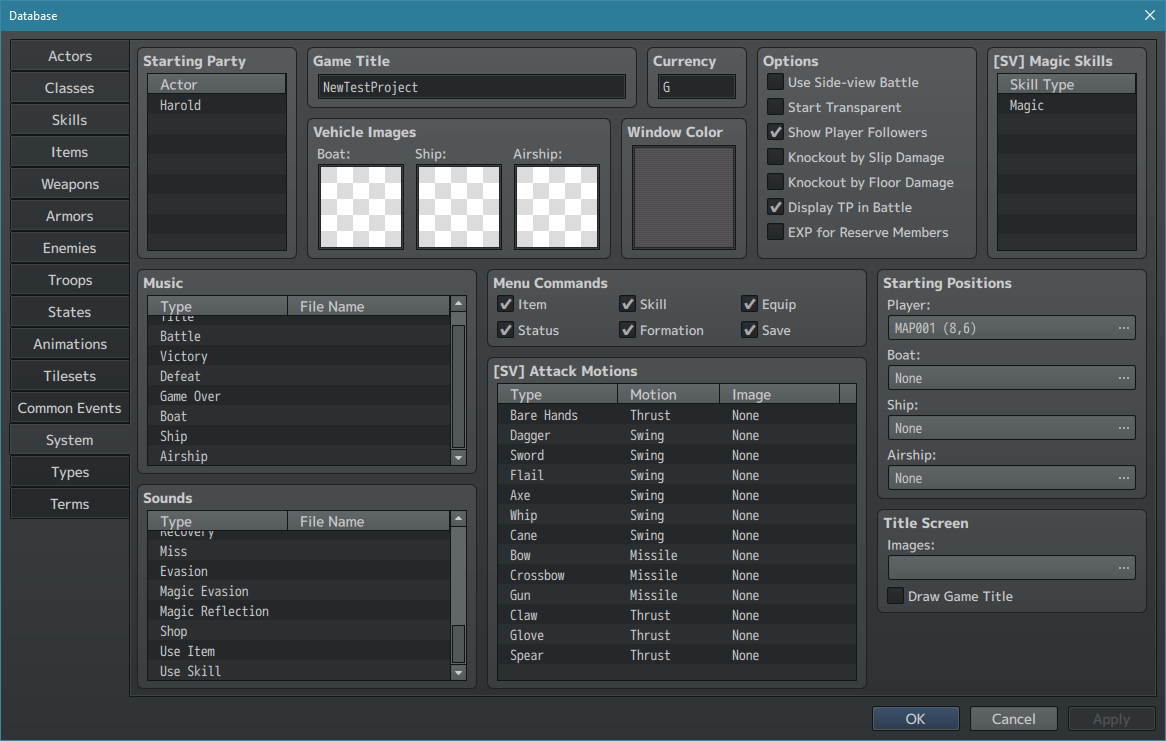1166x741 pixels.
Task: Select the Airship vehicle image
Action: (x=556, y=206)
